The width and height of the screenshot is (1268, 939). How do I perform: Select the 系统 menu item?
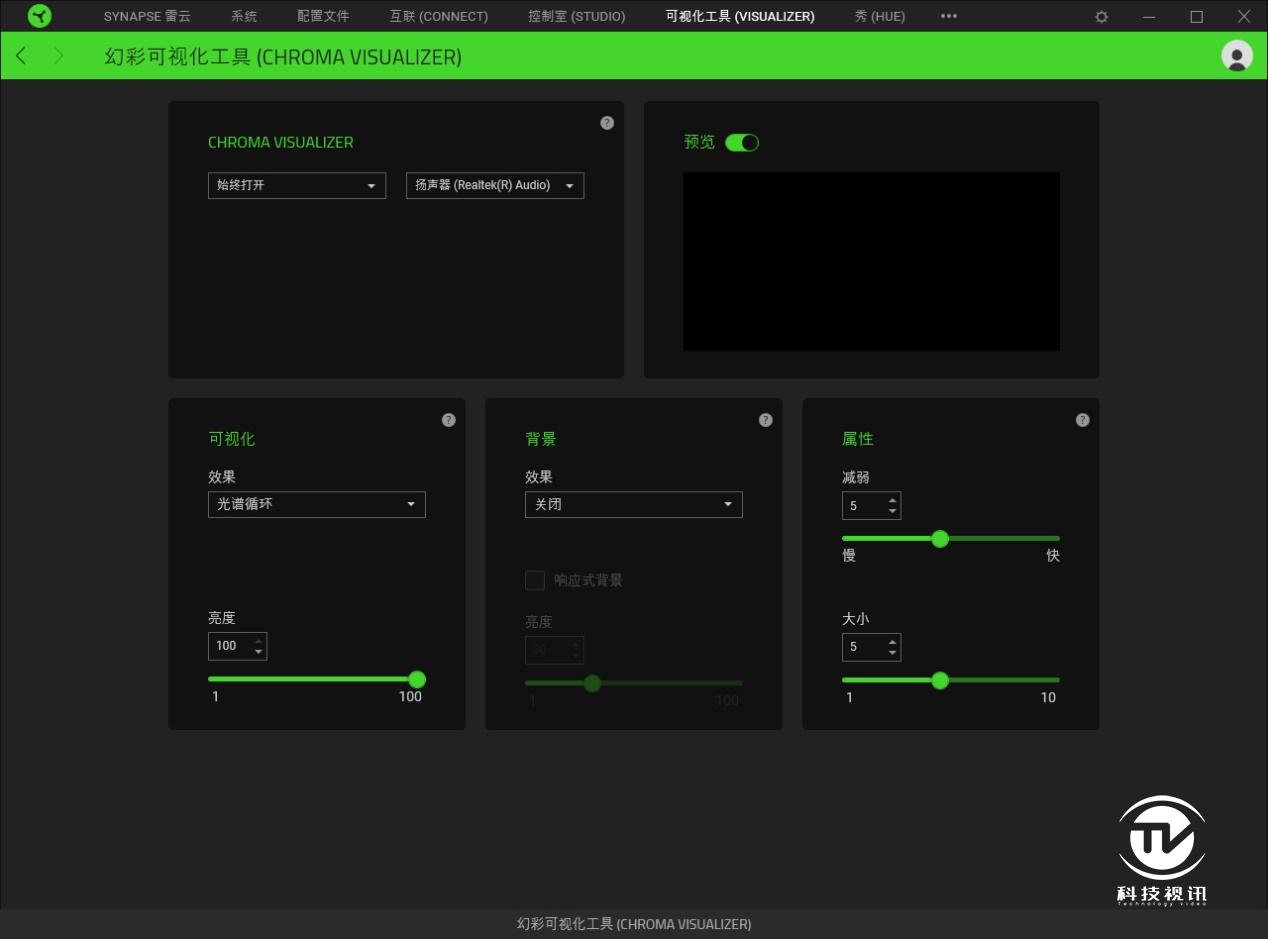coord(243,16)
